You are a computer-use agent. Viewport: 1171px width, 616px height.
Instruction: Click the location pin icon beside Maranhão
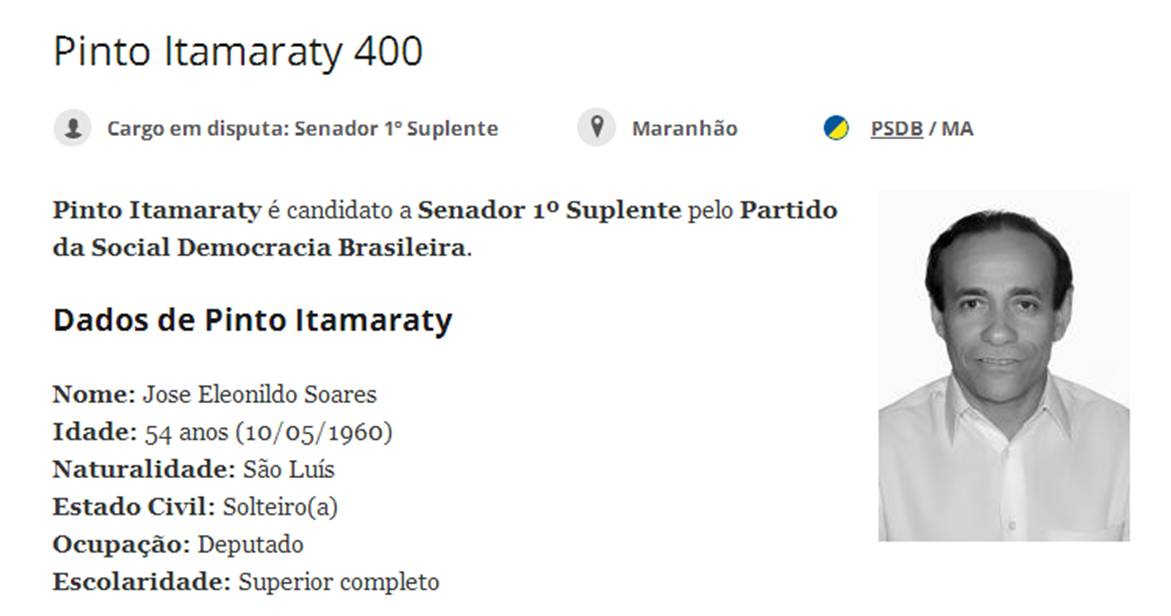597,128
